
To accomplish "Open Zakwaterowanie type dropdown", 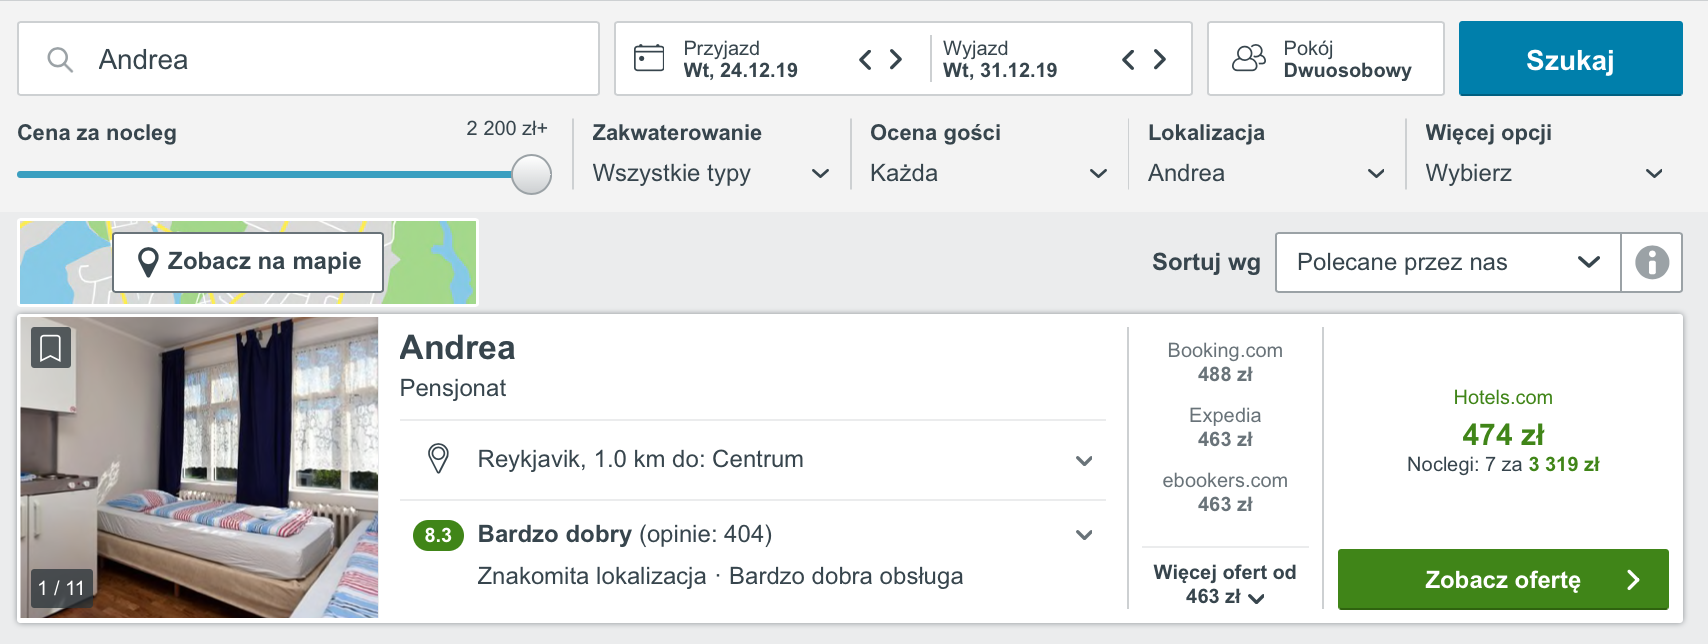I will point(711,173).
